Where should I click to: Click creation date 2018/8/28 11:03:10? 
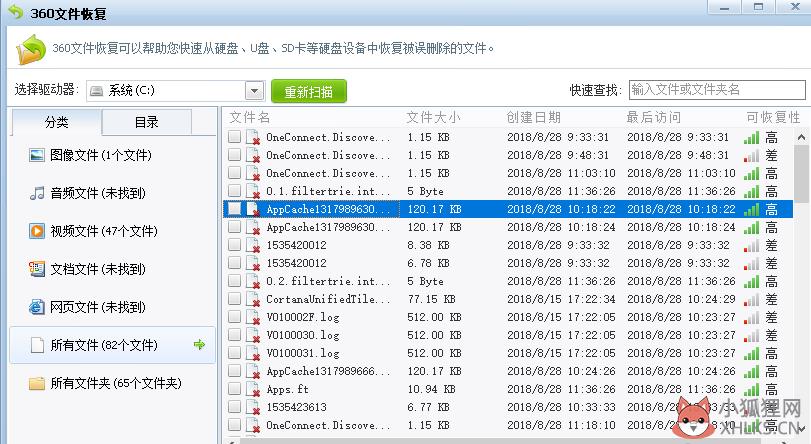click(x=561, y=173)
